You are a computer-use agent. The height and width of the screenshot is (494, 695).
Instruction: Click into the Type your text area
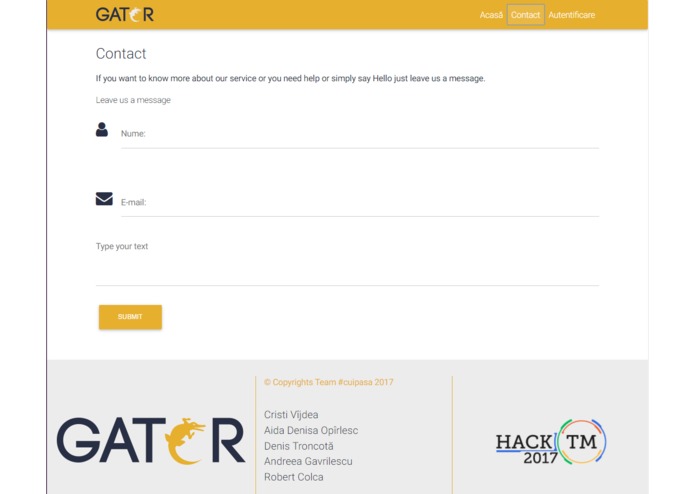[348, 262]
